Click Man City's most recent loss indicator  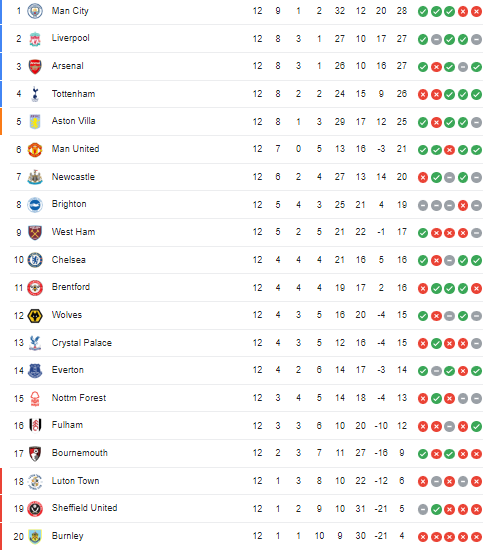click(x=476, y=12)
